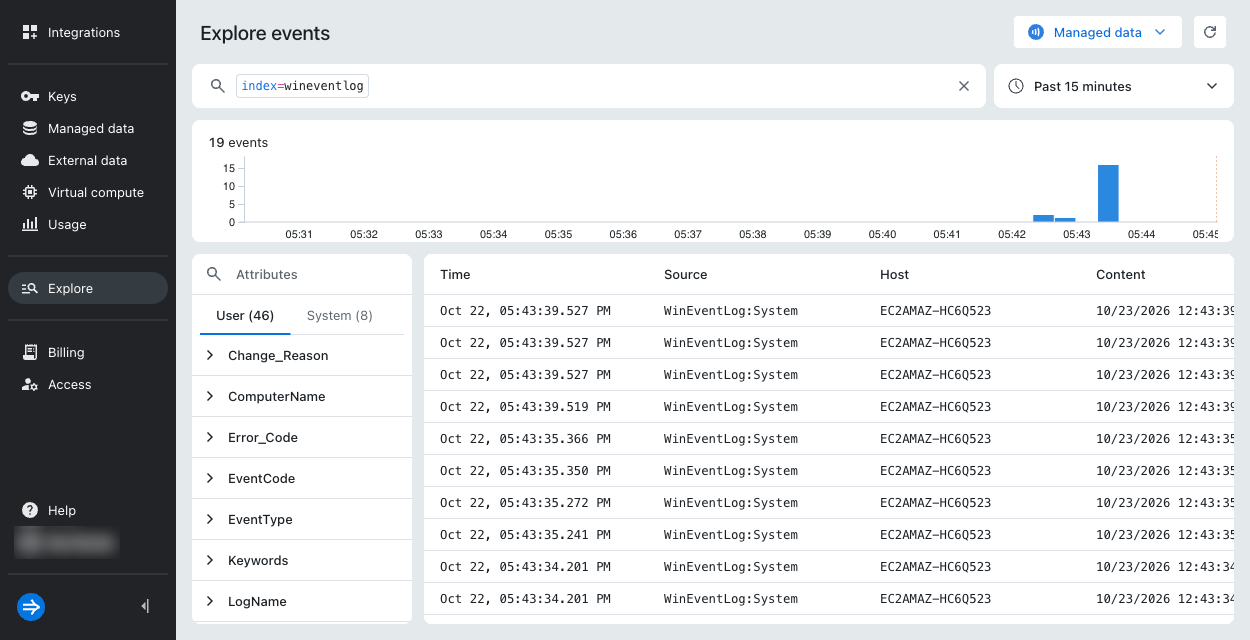Click the Source column header
The height and width of the screenshot is (640, 1250).
(x=685, y=274)
